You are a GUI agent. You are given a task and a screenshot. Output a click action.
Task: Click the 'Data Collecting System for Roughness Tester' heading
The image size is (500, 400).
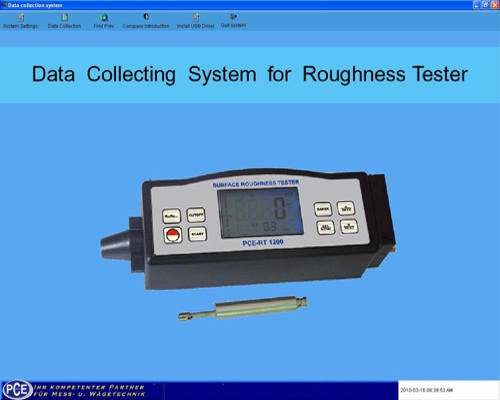point(250,74)
